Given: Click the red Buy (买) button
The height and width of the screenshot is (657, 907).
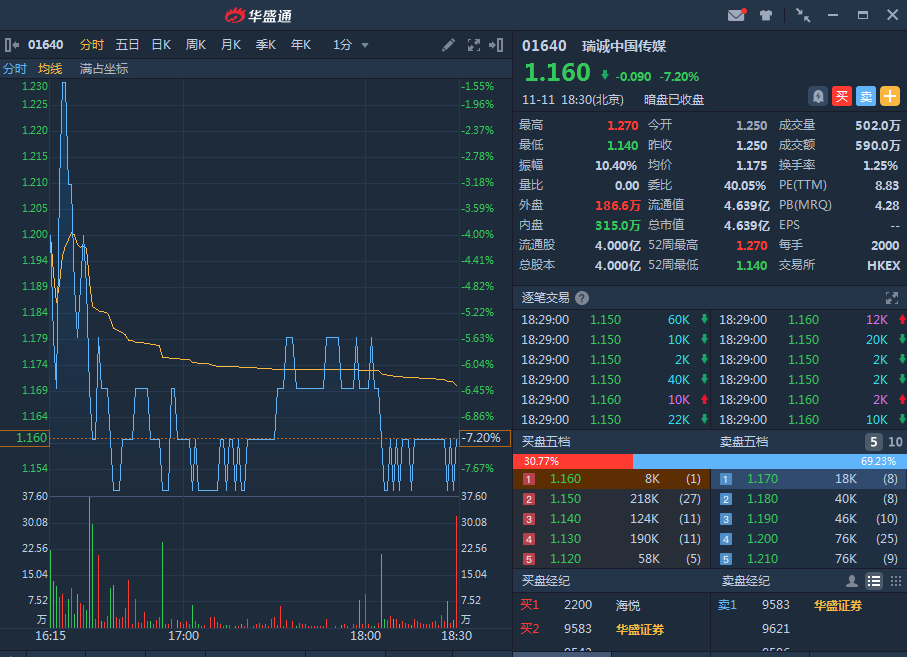Looking at the screenshot, I should tap(842, 96).
